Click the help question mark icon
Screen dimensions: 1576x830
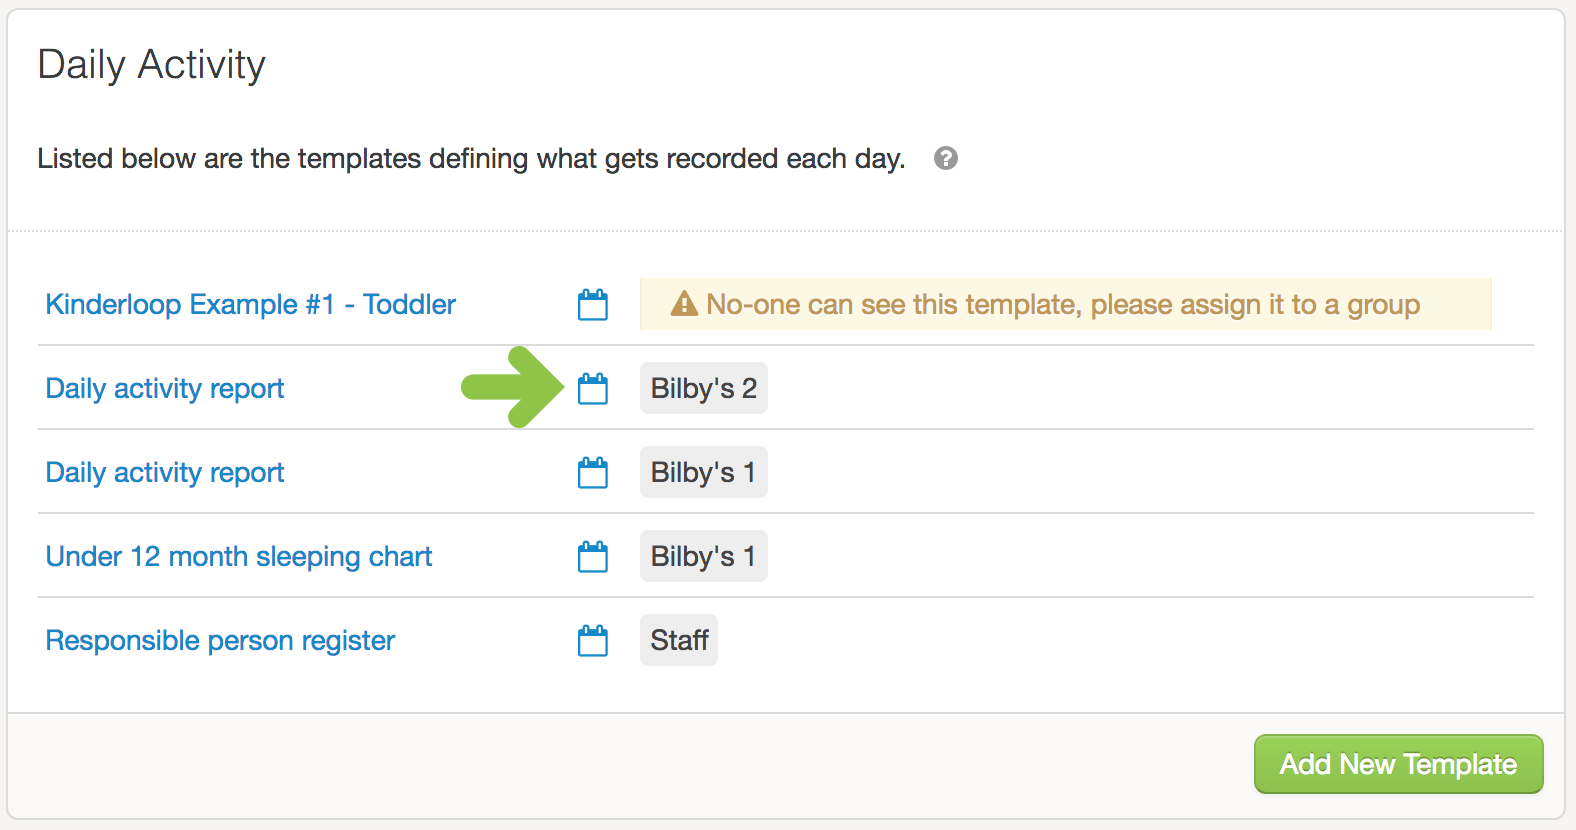(x=945, y=158)
